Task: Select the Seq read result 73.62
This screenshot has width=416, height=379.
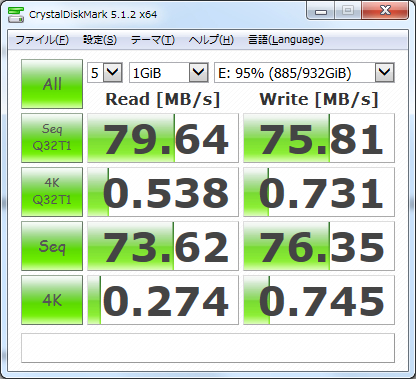Action: [x=163, y=246]
